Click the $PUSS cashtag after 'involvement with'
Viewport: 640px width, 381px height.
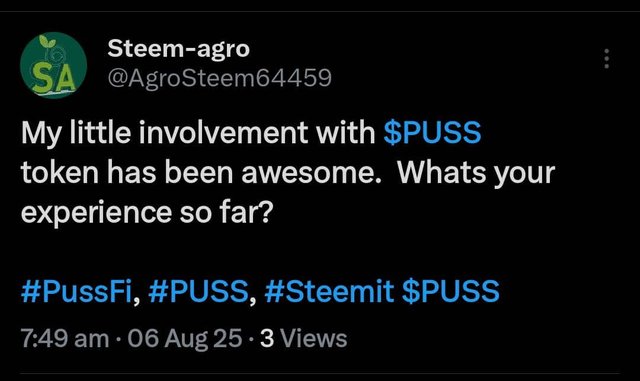coord(432,132)
